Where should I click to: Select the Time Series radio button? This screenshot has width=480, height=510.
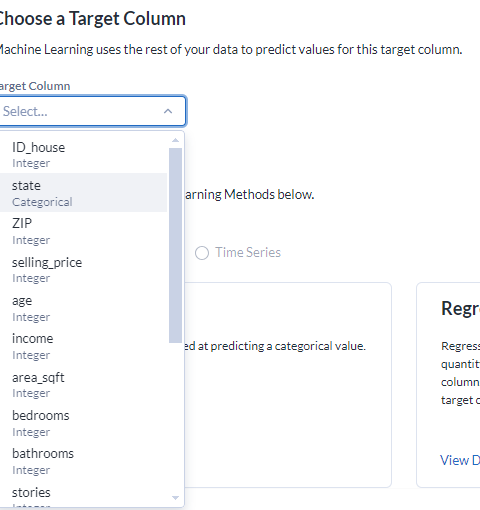pos(202,253)
